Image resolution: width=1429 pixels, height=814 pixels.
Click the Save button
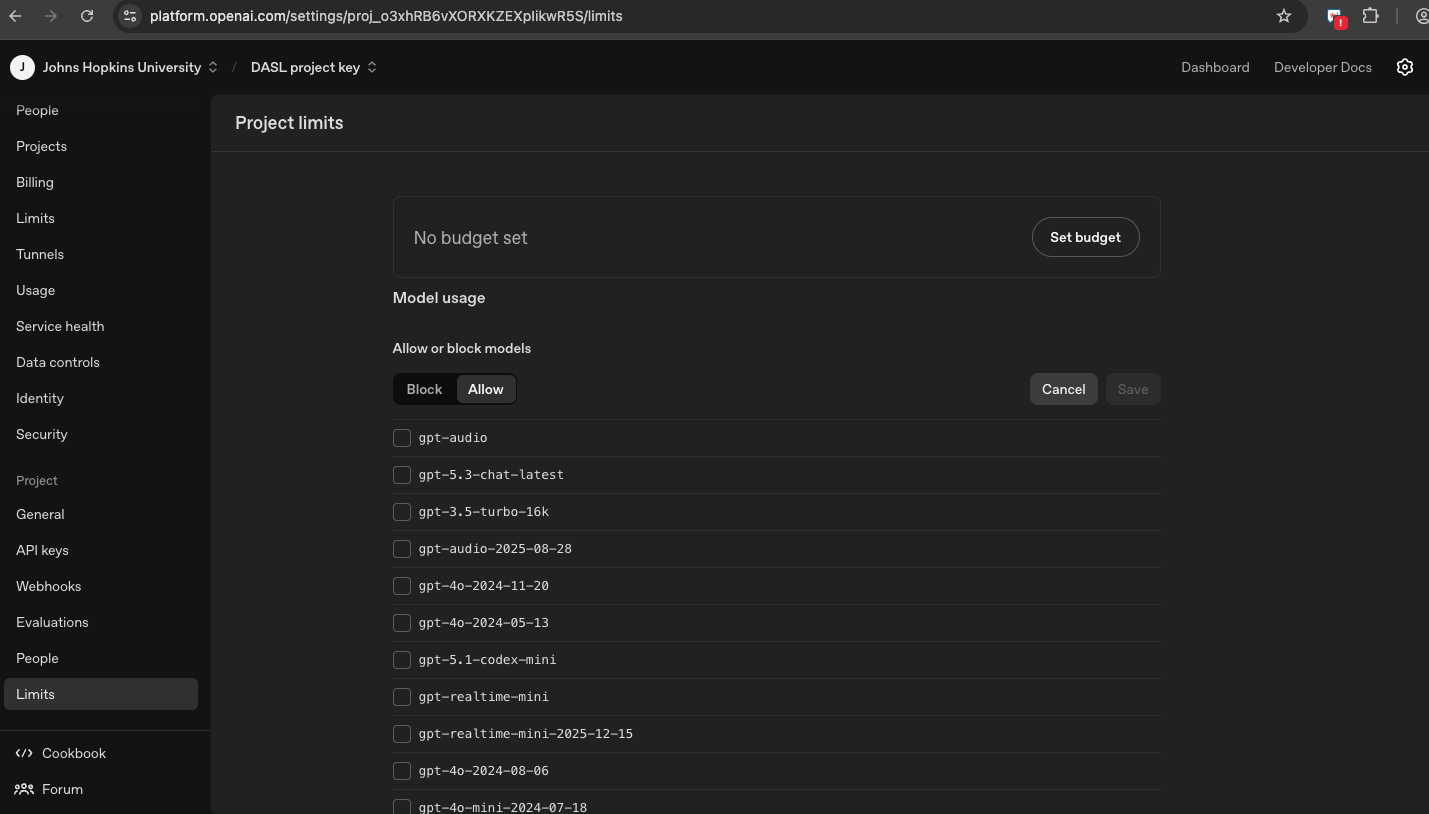1133,389
